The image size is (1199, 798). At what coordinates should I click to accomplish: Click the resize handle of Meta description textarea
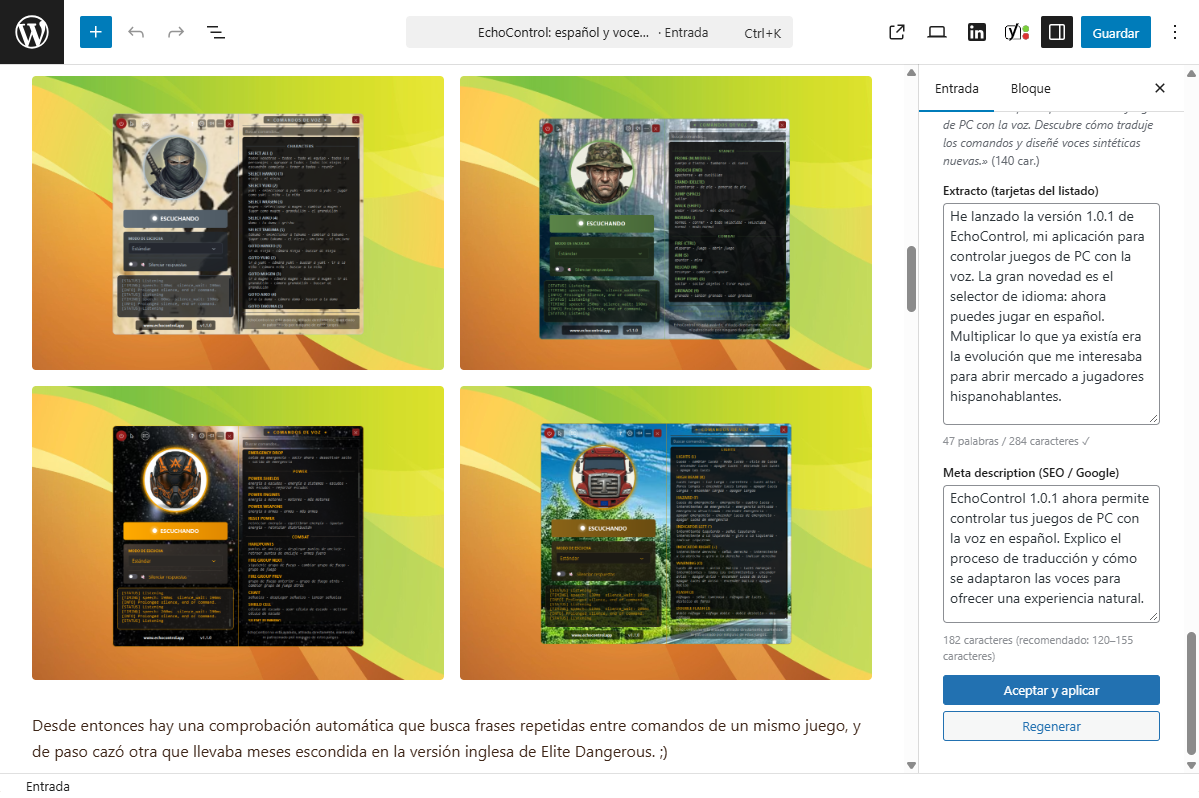click(x=1154, y=616)
